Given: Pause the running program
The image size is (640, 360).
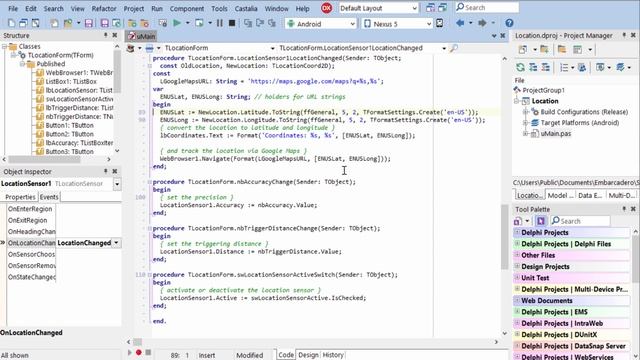Looking at the screenshot, I should (220, 23).
